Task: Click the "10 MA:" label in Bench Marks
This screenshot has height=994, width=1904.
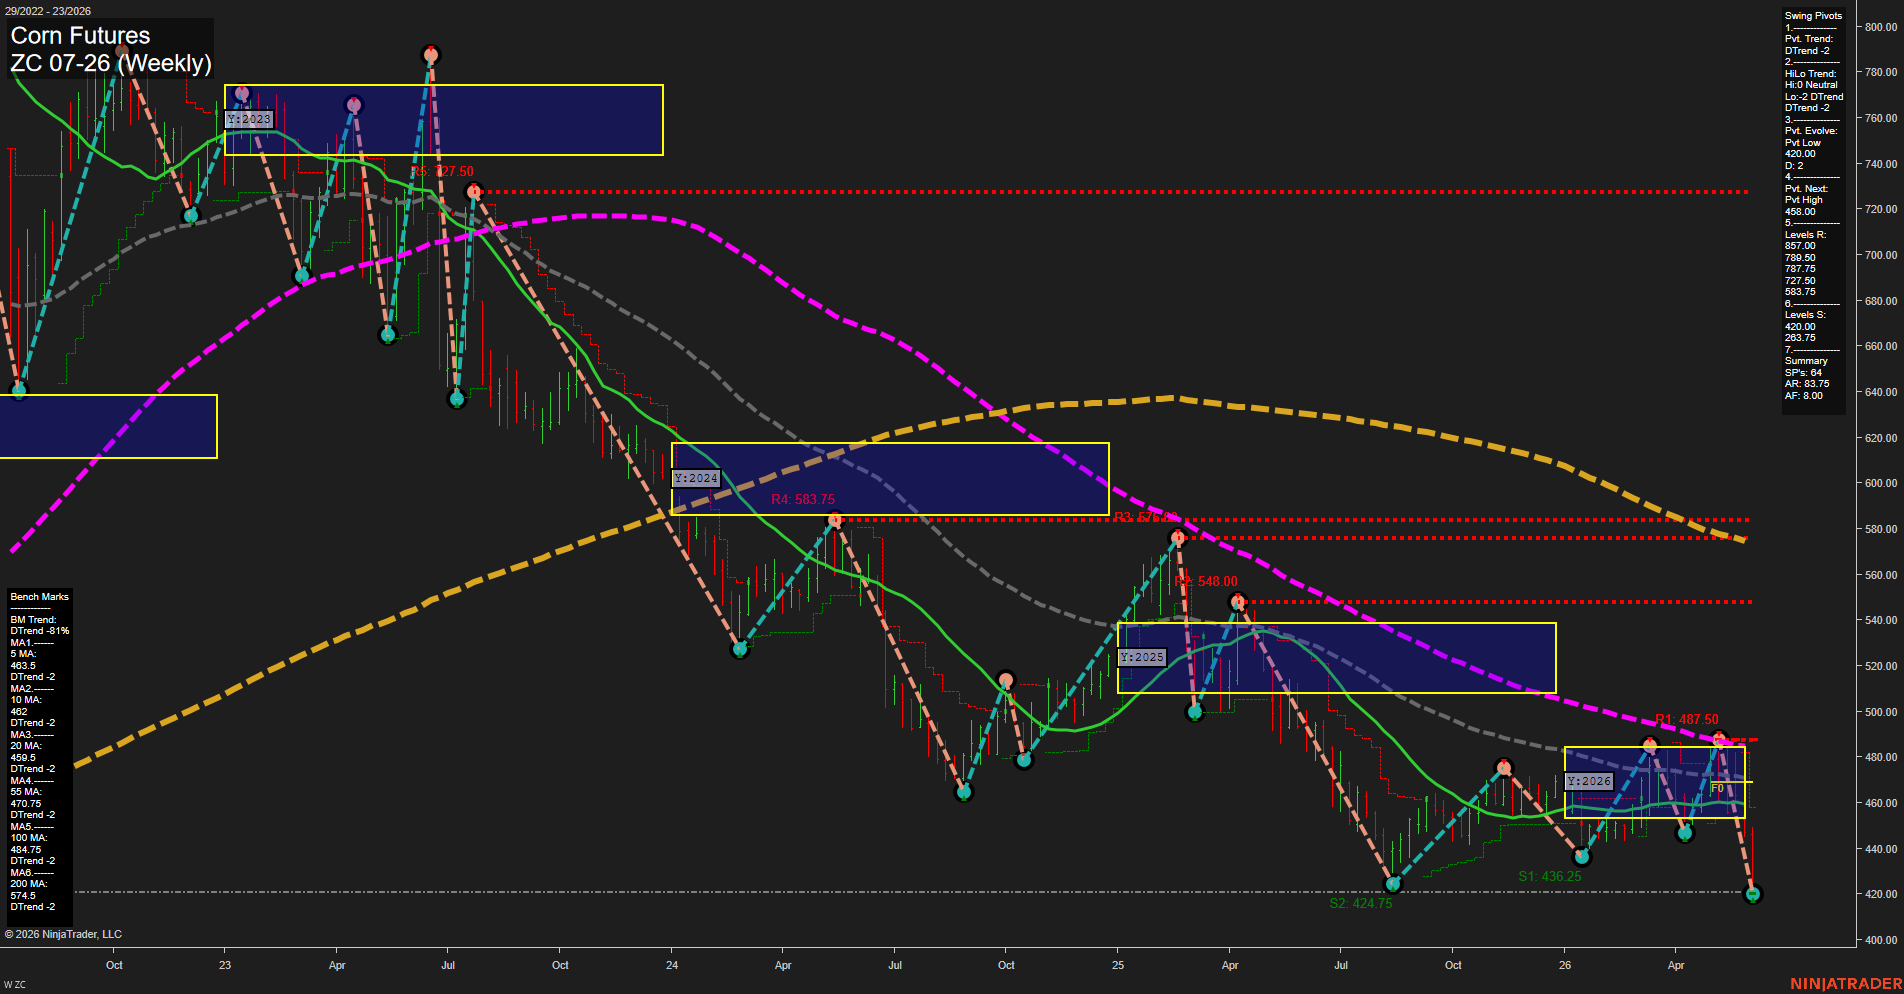Action: (26, 700)
